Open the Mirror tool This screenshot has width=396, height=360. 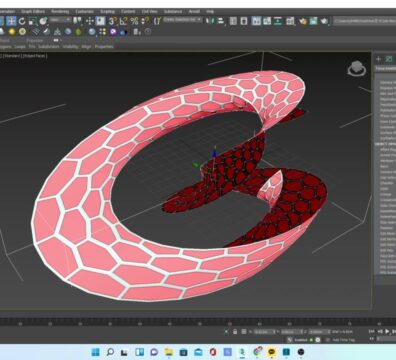pos(210,21)
